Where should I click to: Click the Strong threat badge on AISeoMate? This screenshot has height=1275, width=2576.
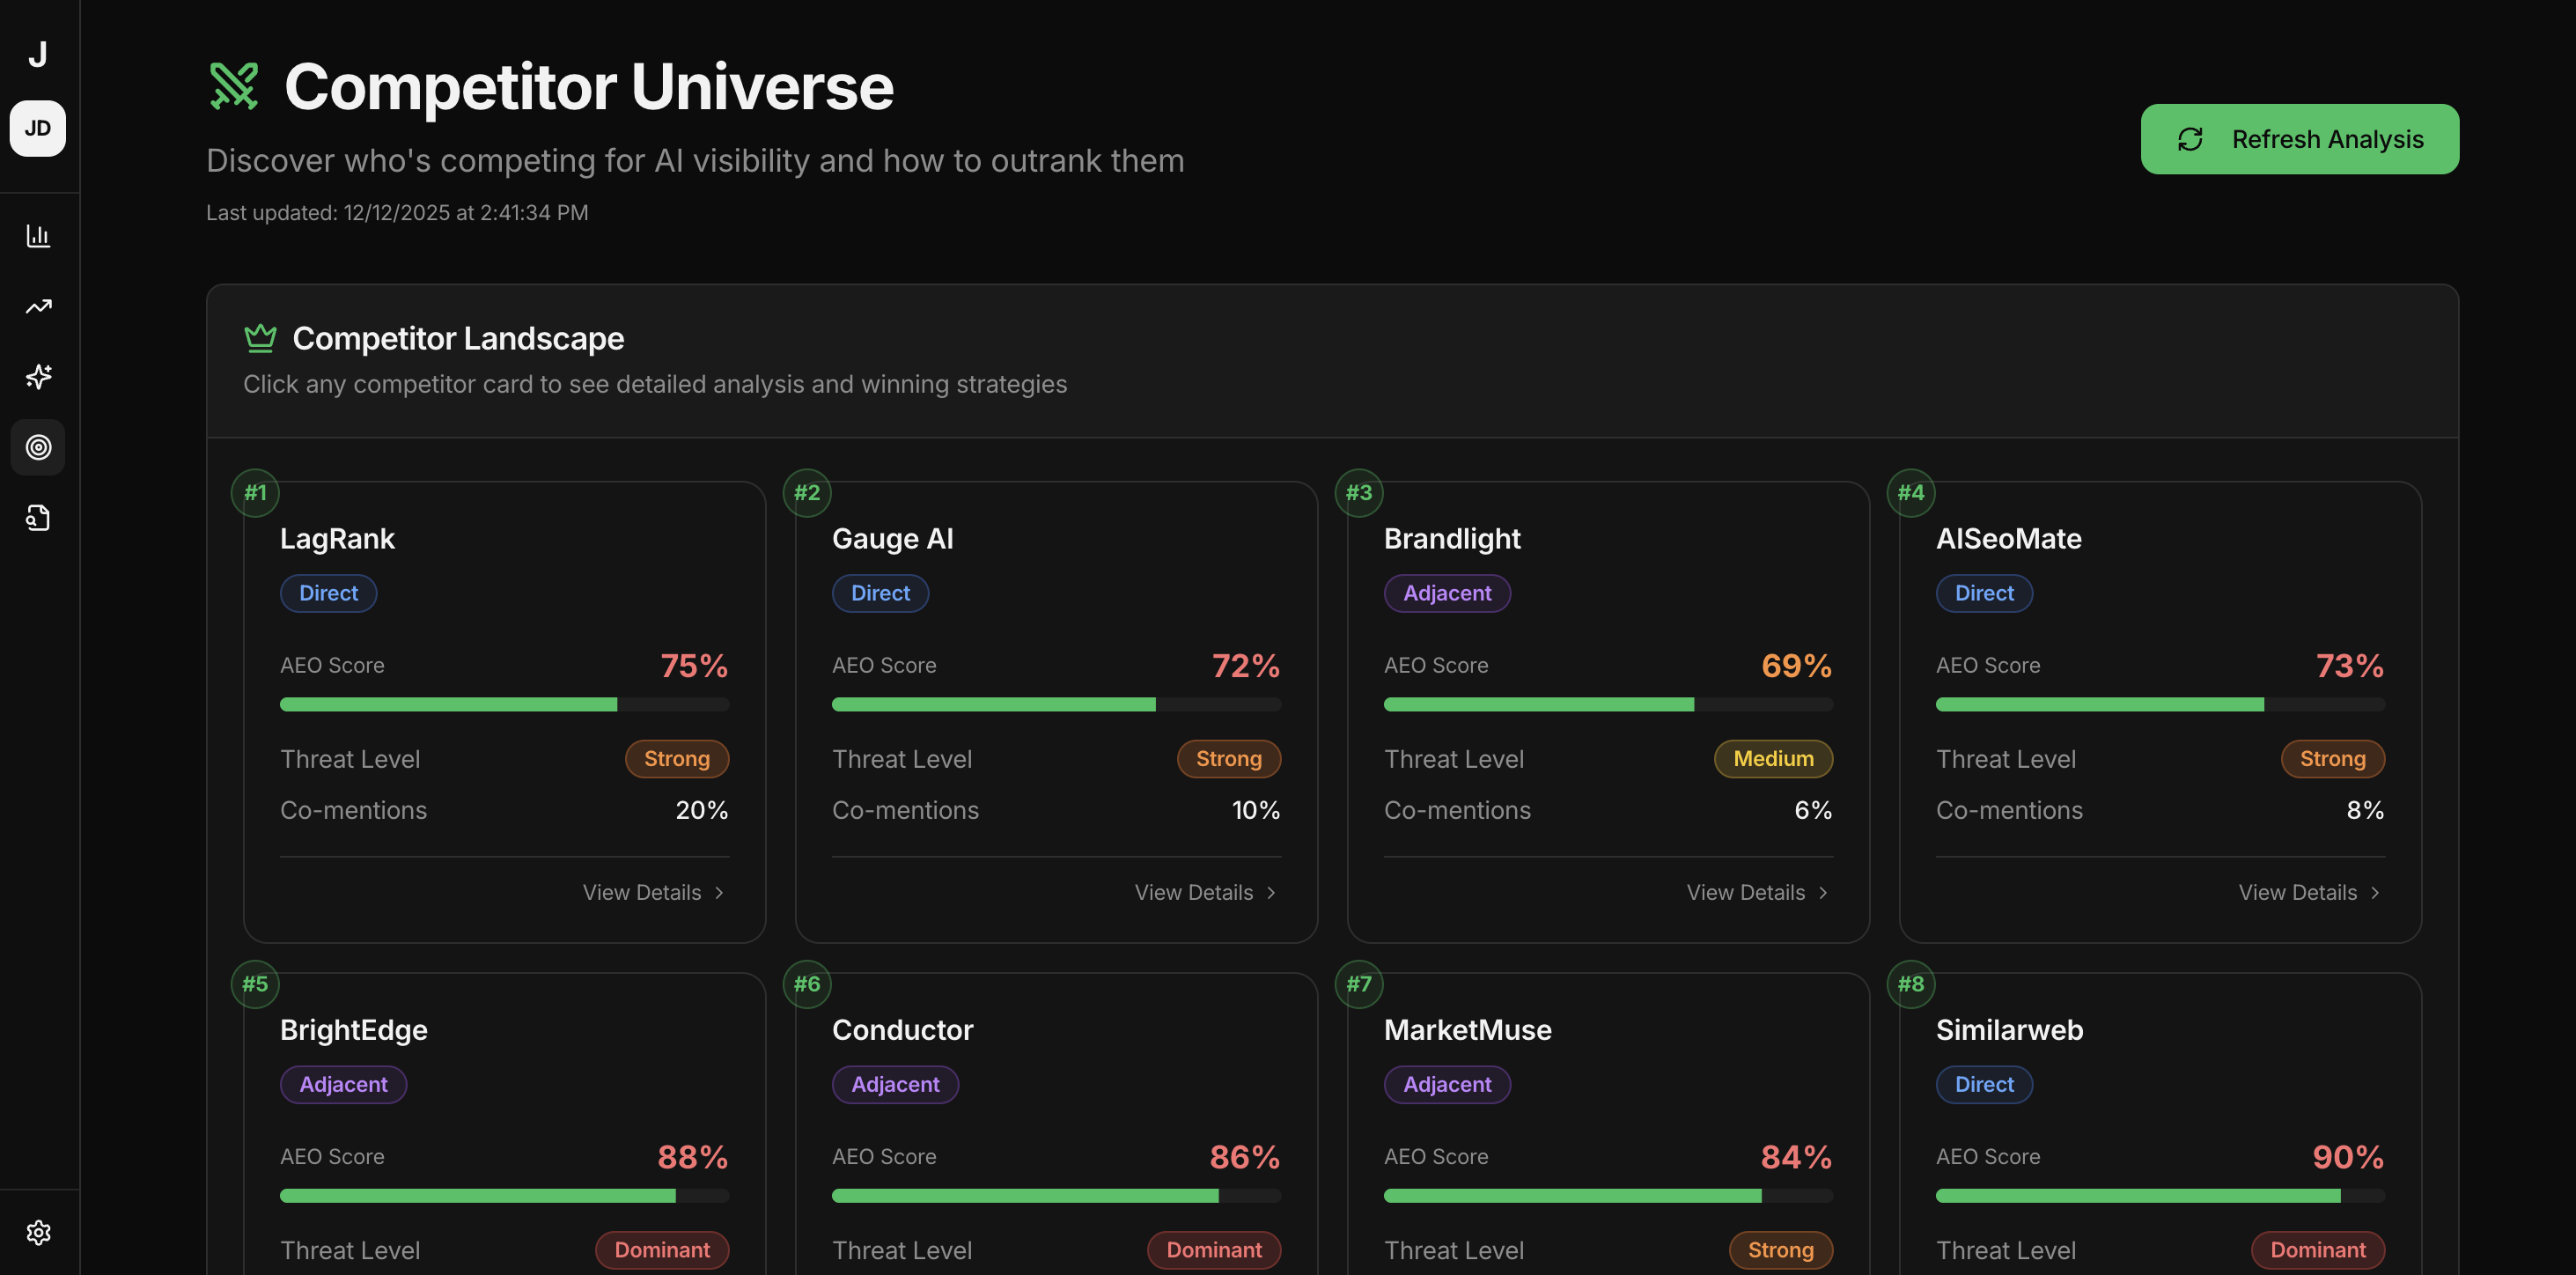pos(2331,758)
